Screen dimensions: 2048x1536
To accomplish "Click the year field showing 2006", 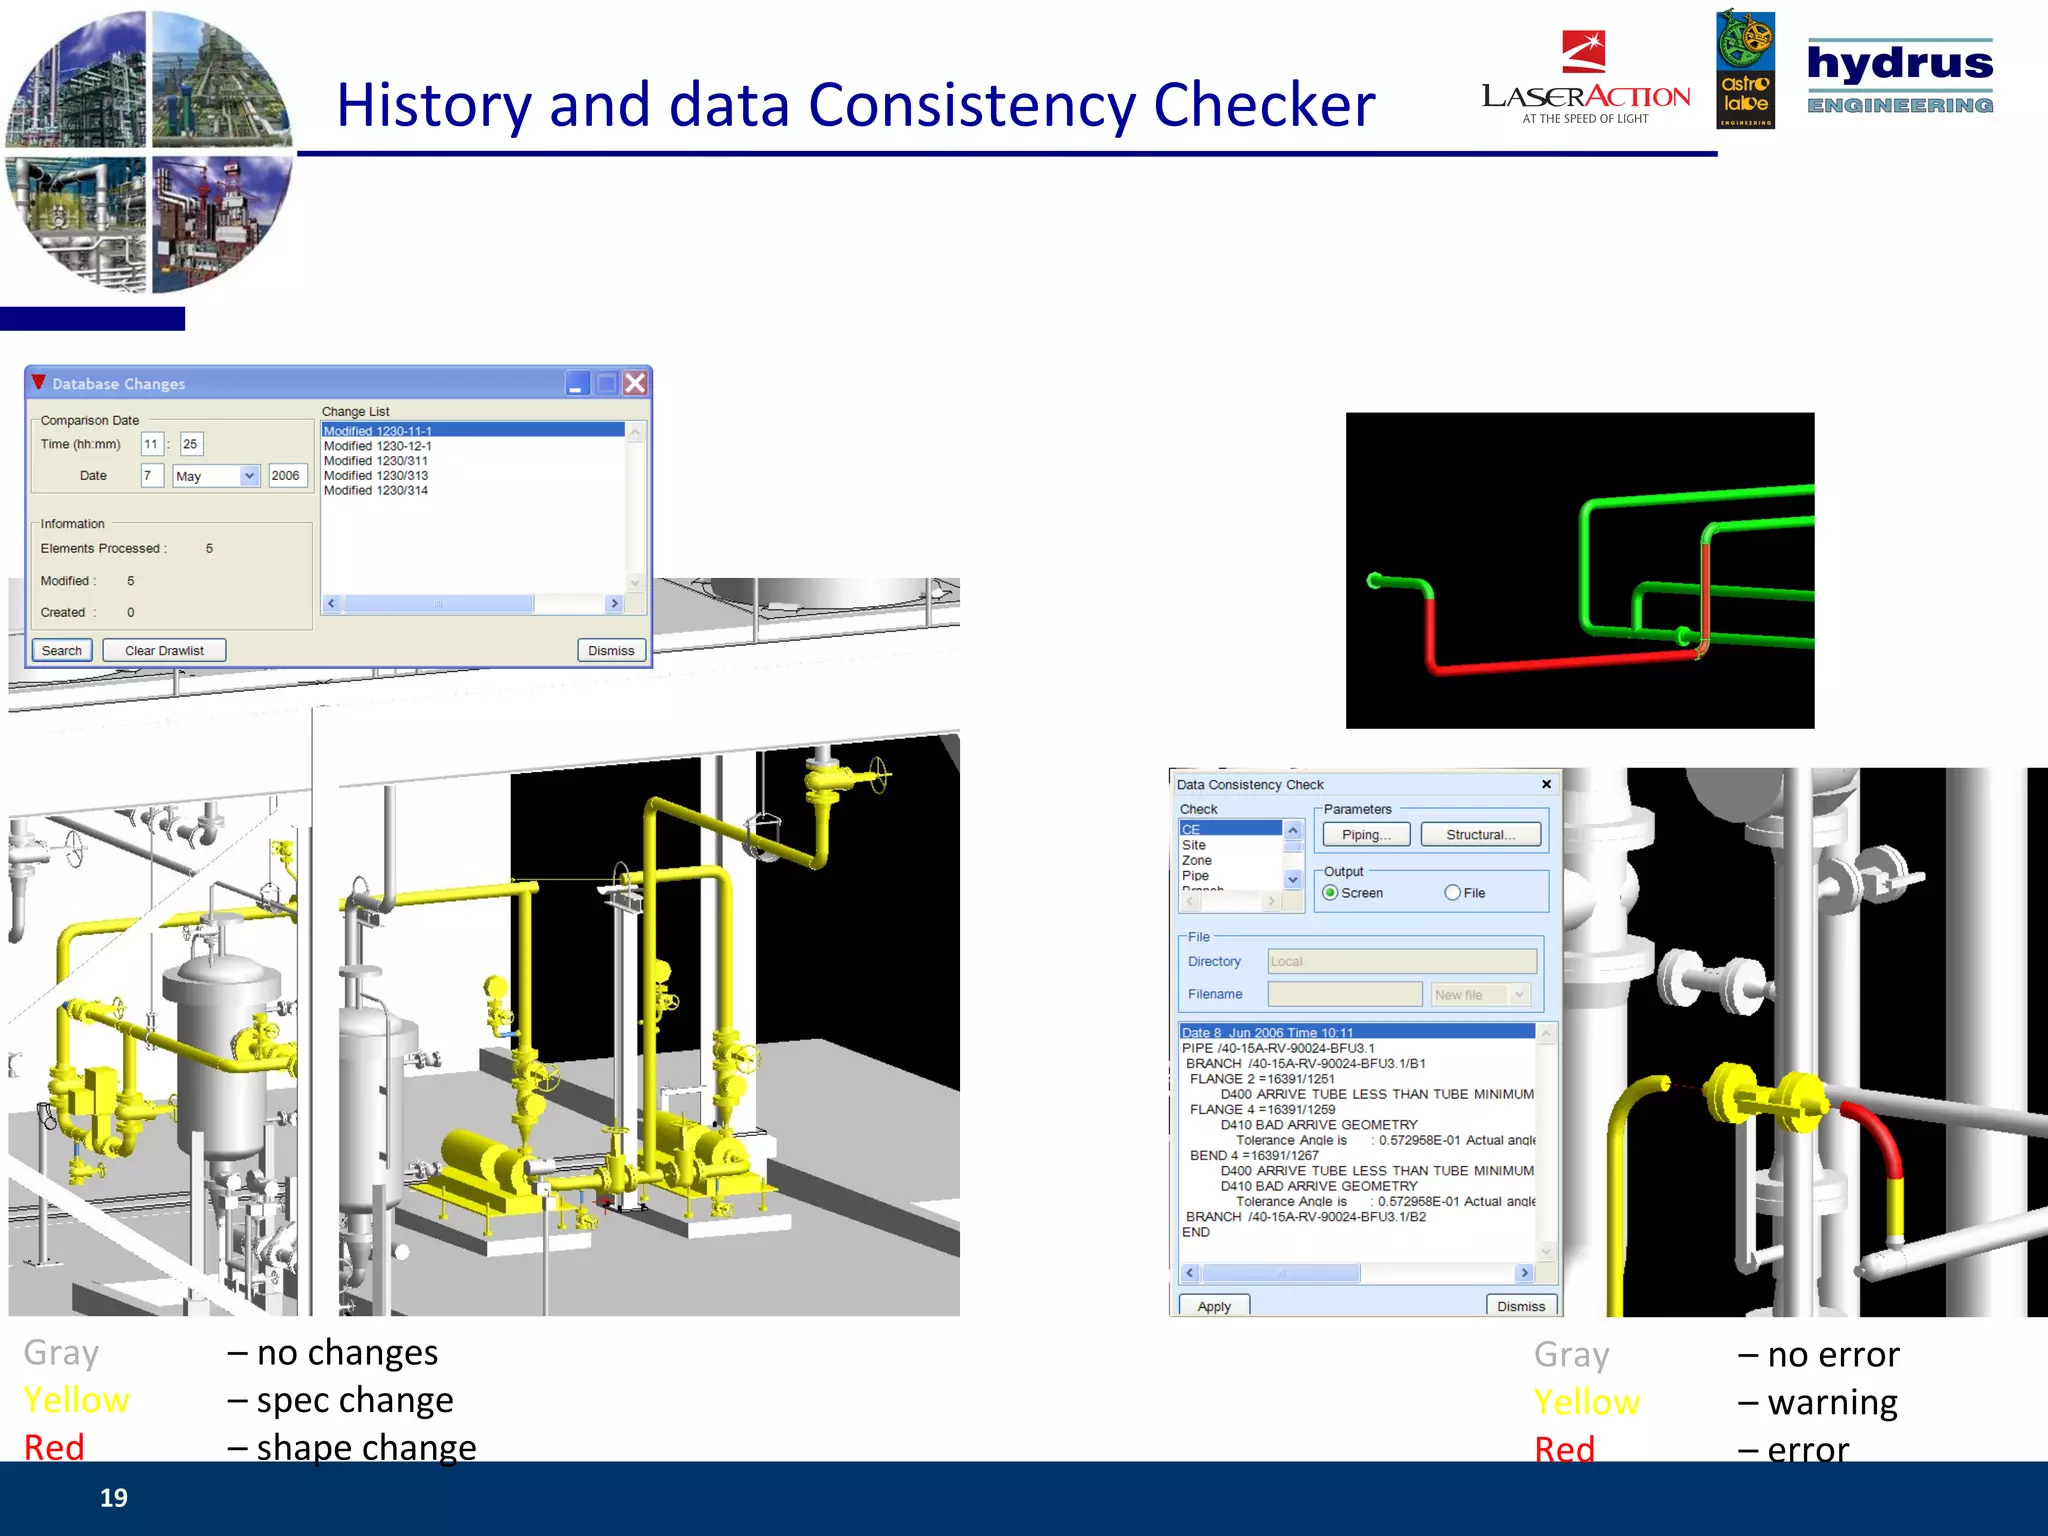I will tap(286, 476).
